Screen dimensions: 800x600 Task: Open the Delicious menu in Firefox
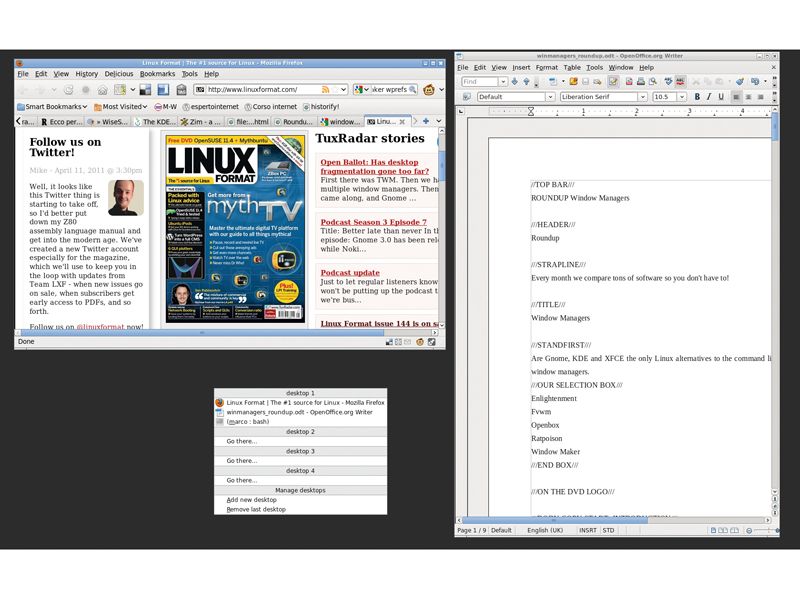[118, 73]
